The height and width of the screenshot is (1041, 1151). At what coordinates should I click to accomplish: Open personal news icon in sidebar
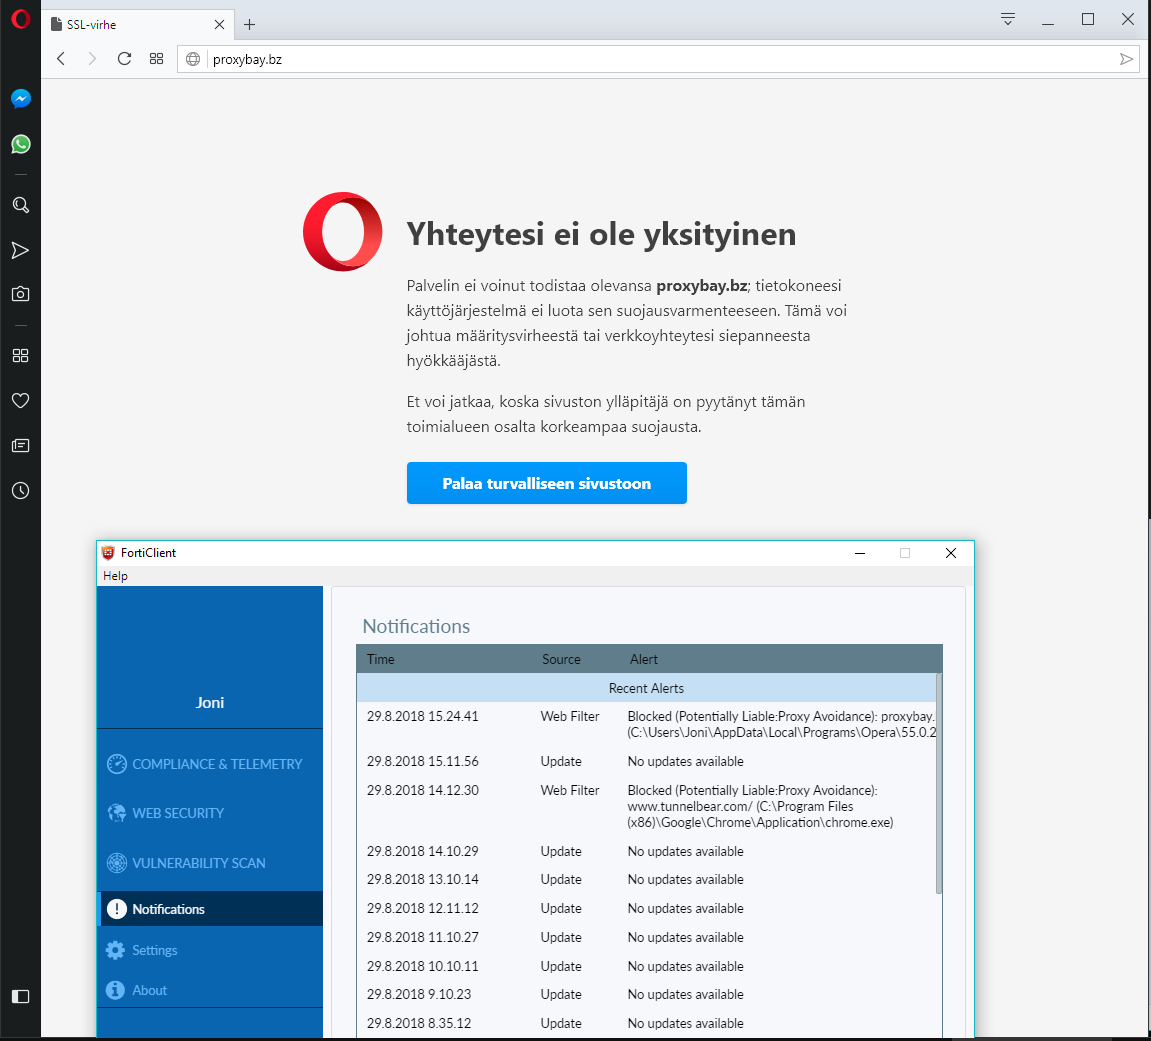[21, 446]
